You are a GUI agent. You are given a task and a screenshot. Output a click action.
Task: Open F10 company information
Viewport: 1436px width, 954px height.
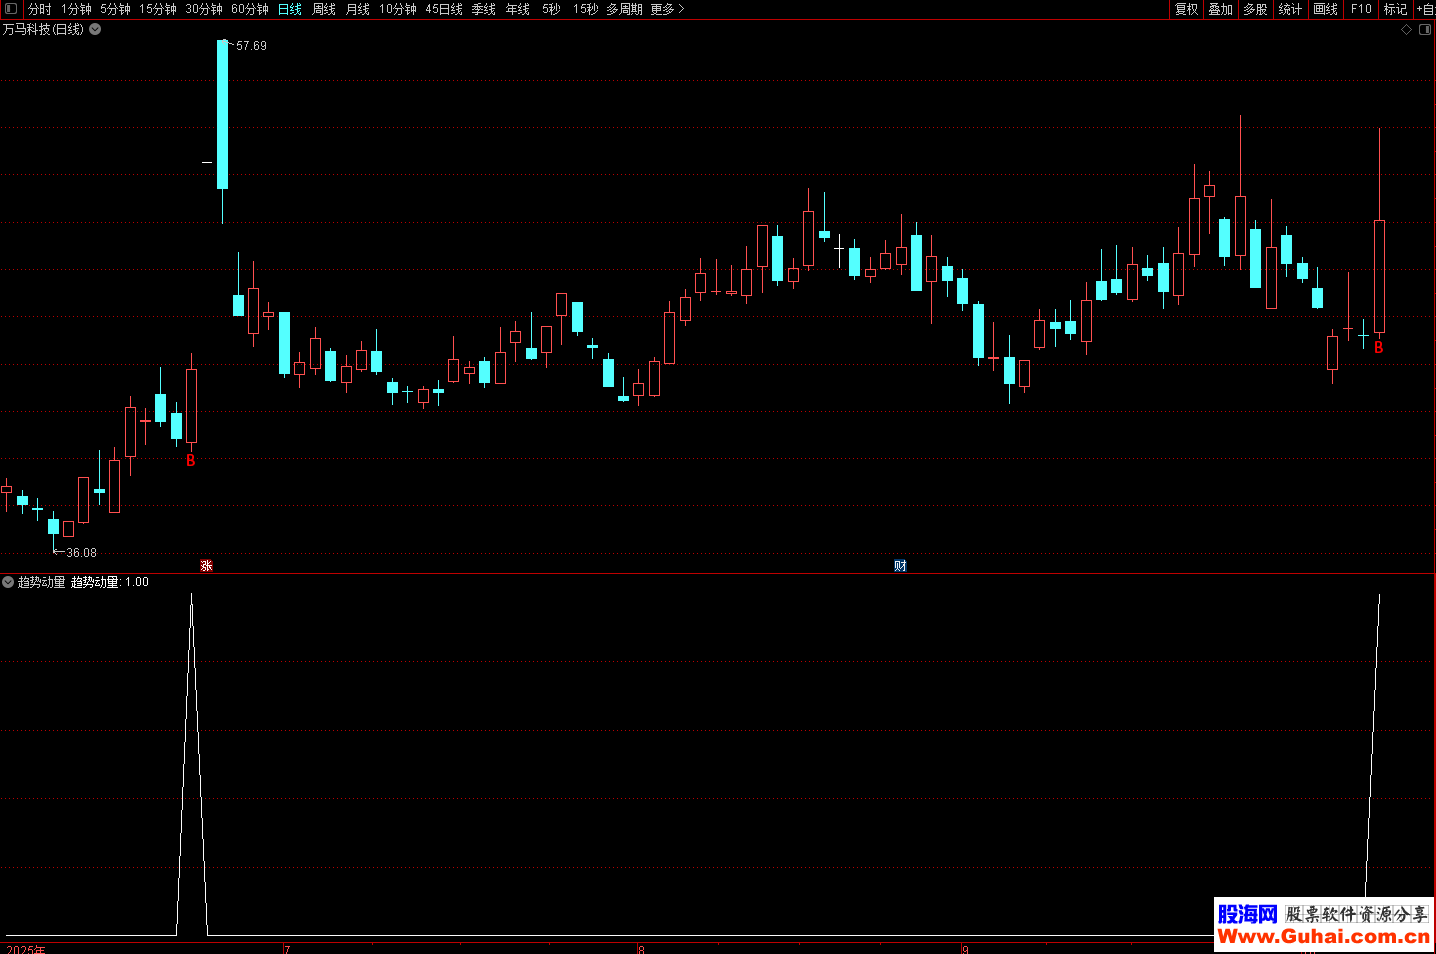click(1361, 9)
